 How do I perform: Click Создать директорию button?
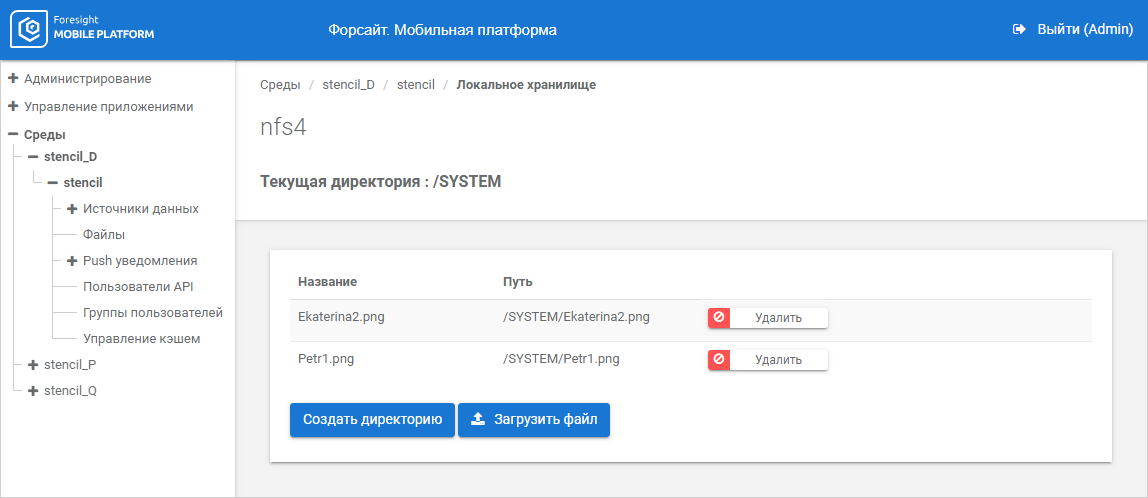click(372, 420)
